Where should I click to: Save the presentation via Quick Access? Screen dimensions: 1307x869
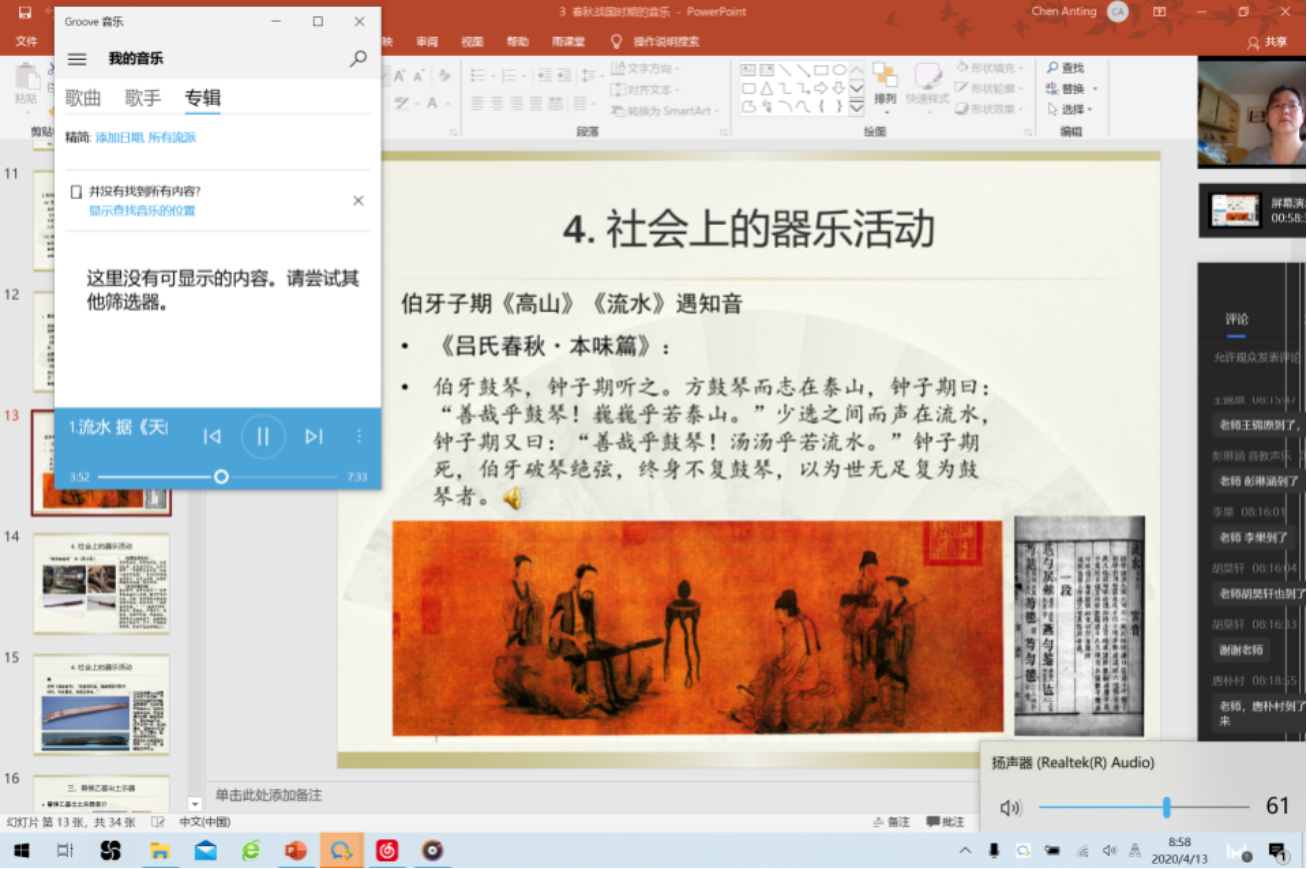[25, 12]
